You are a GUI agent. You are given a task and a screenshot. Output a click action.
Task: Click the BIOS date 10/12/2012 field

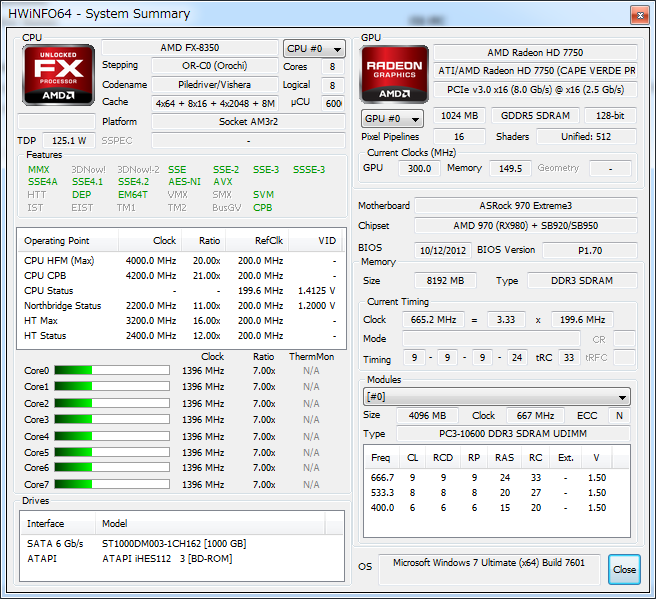[x=443, y=250]
